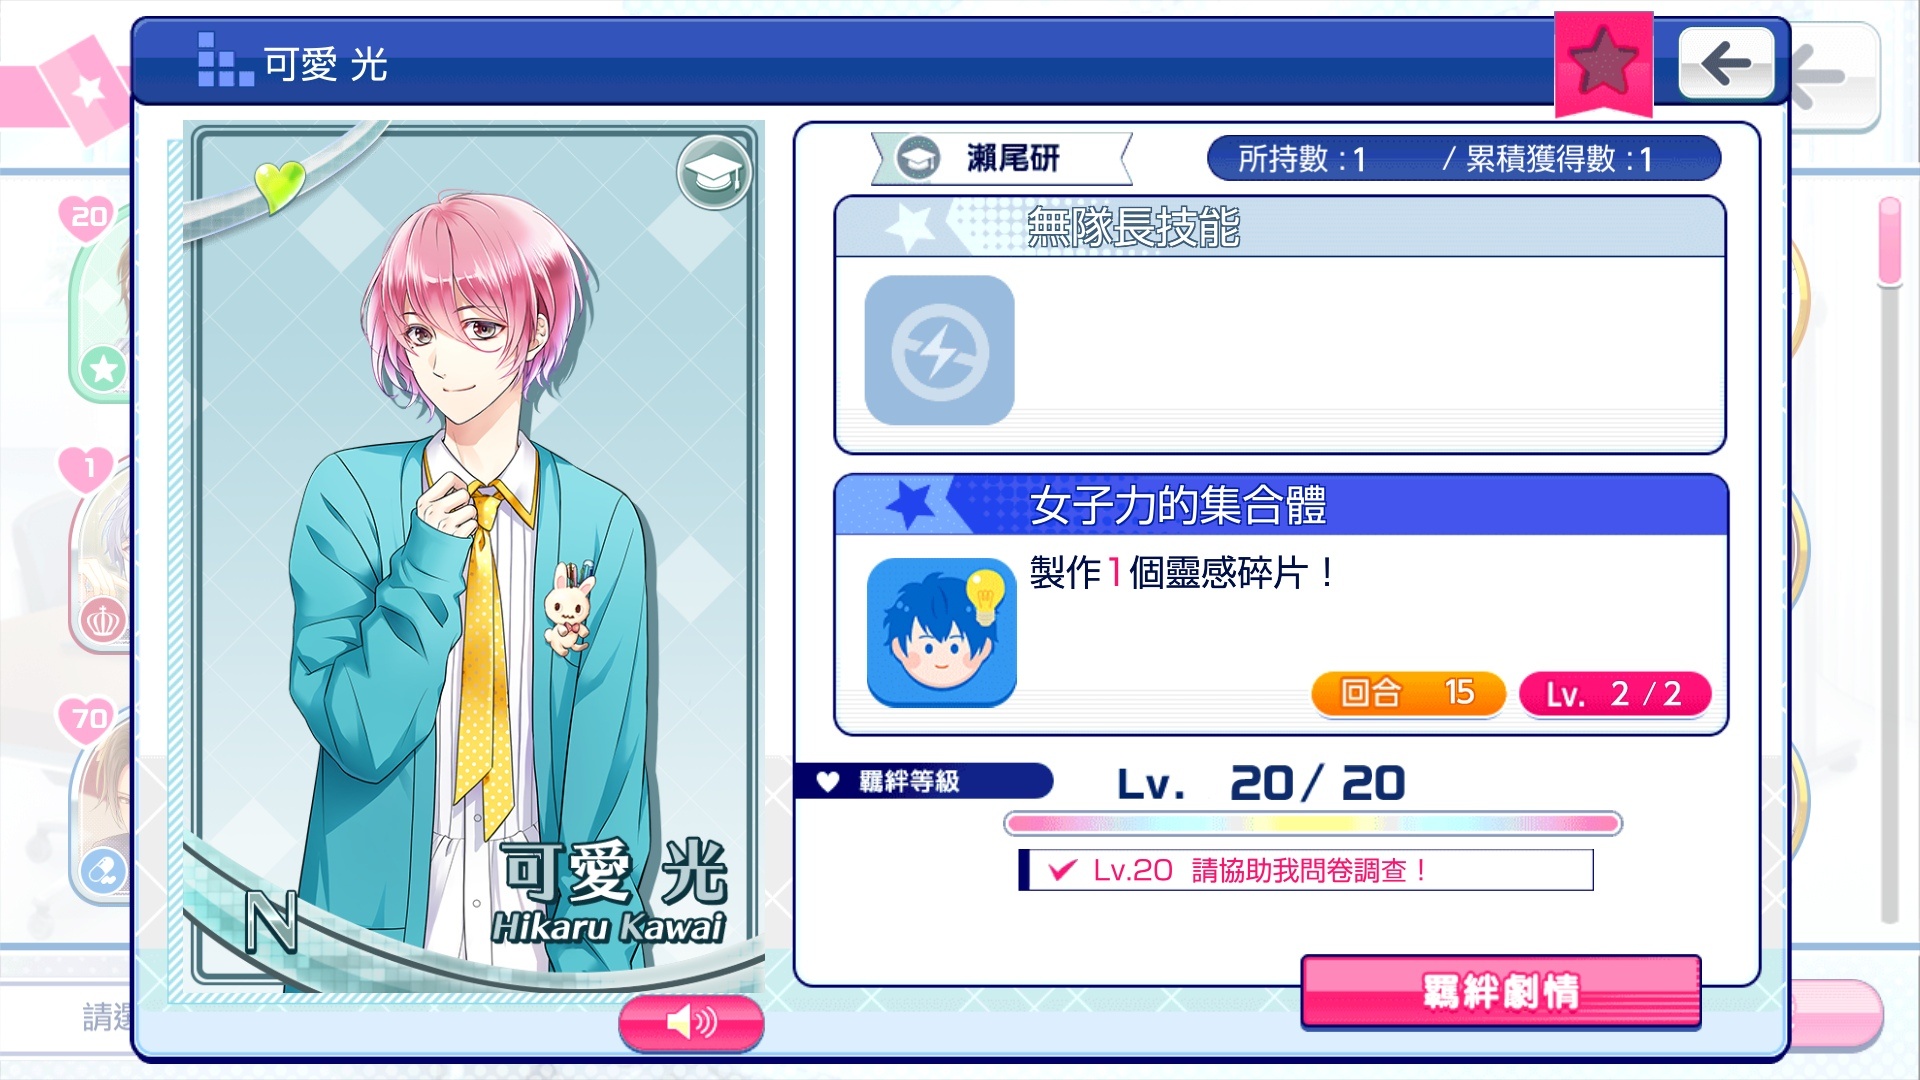This screenshot has width=1920, height=1080.
Task: Play the character voice speaker button
Action: (x=691, y=1022)
